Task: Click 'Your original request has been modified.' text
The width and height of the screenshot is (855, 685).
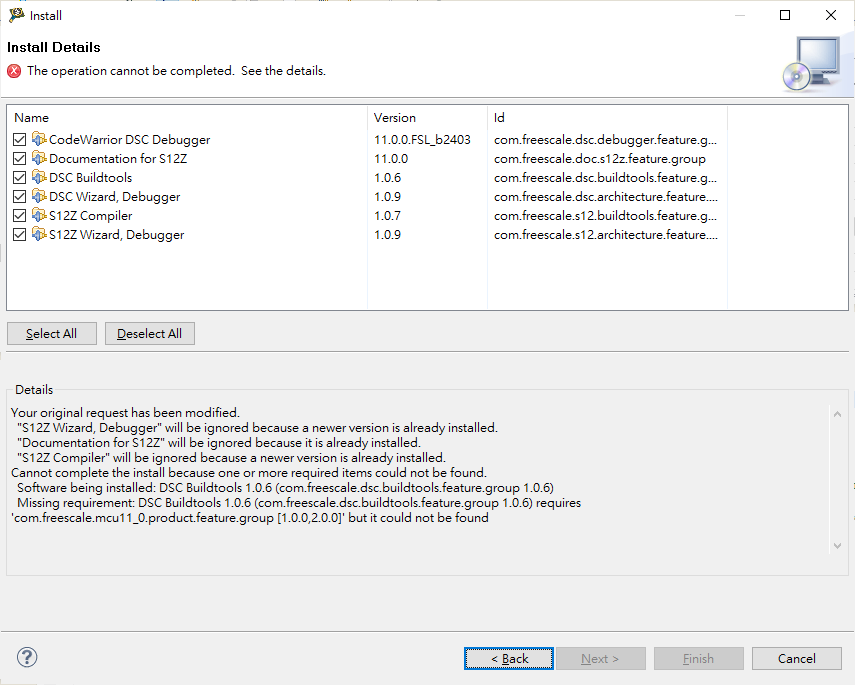Action: click(125, 412)
